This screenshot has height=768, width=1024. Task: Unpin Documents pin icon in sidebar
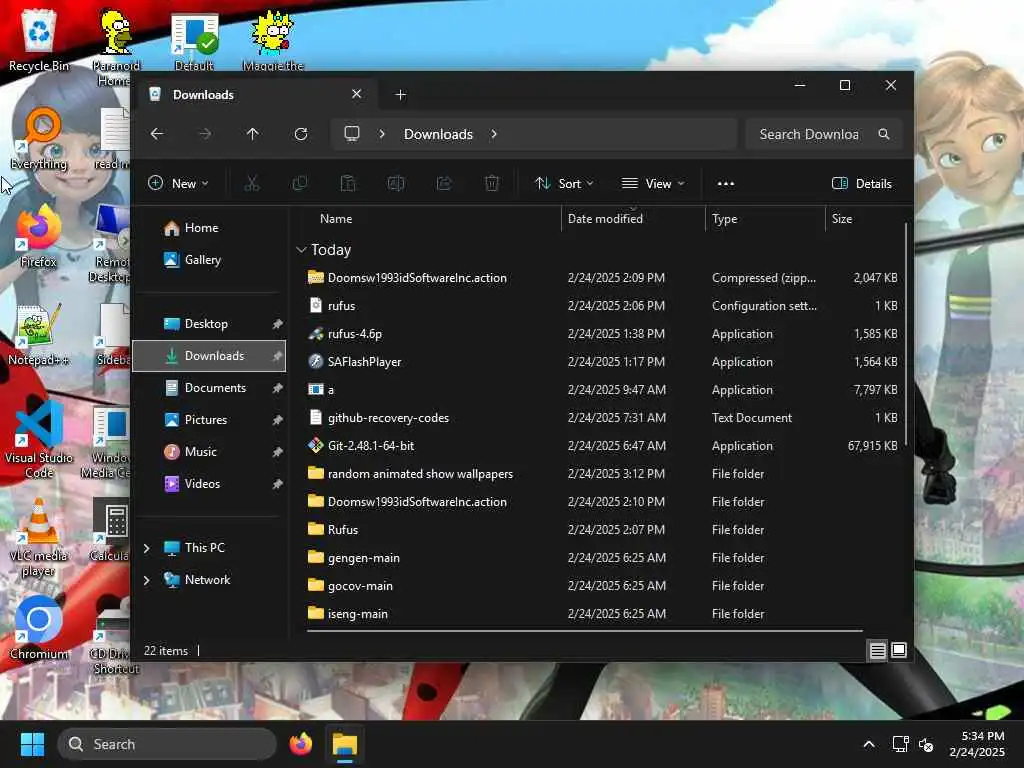(x=277, y=388)
